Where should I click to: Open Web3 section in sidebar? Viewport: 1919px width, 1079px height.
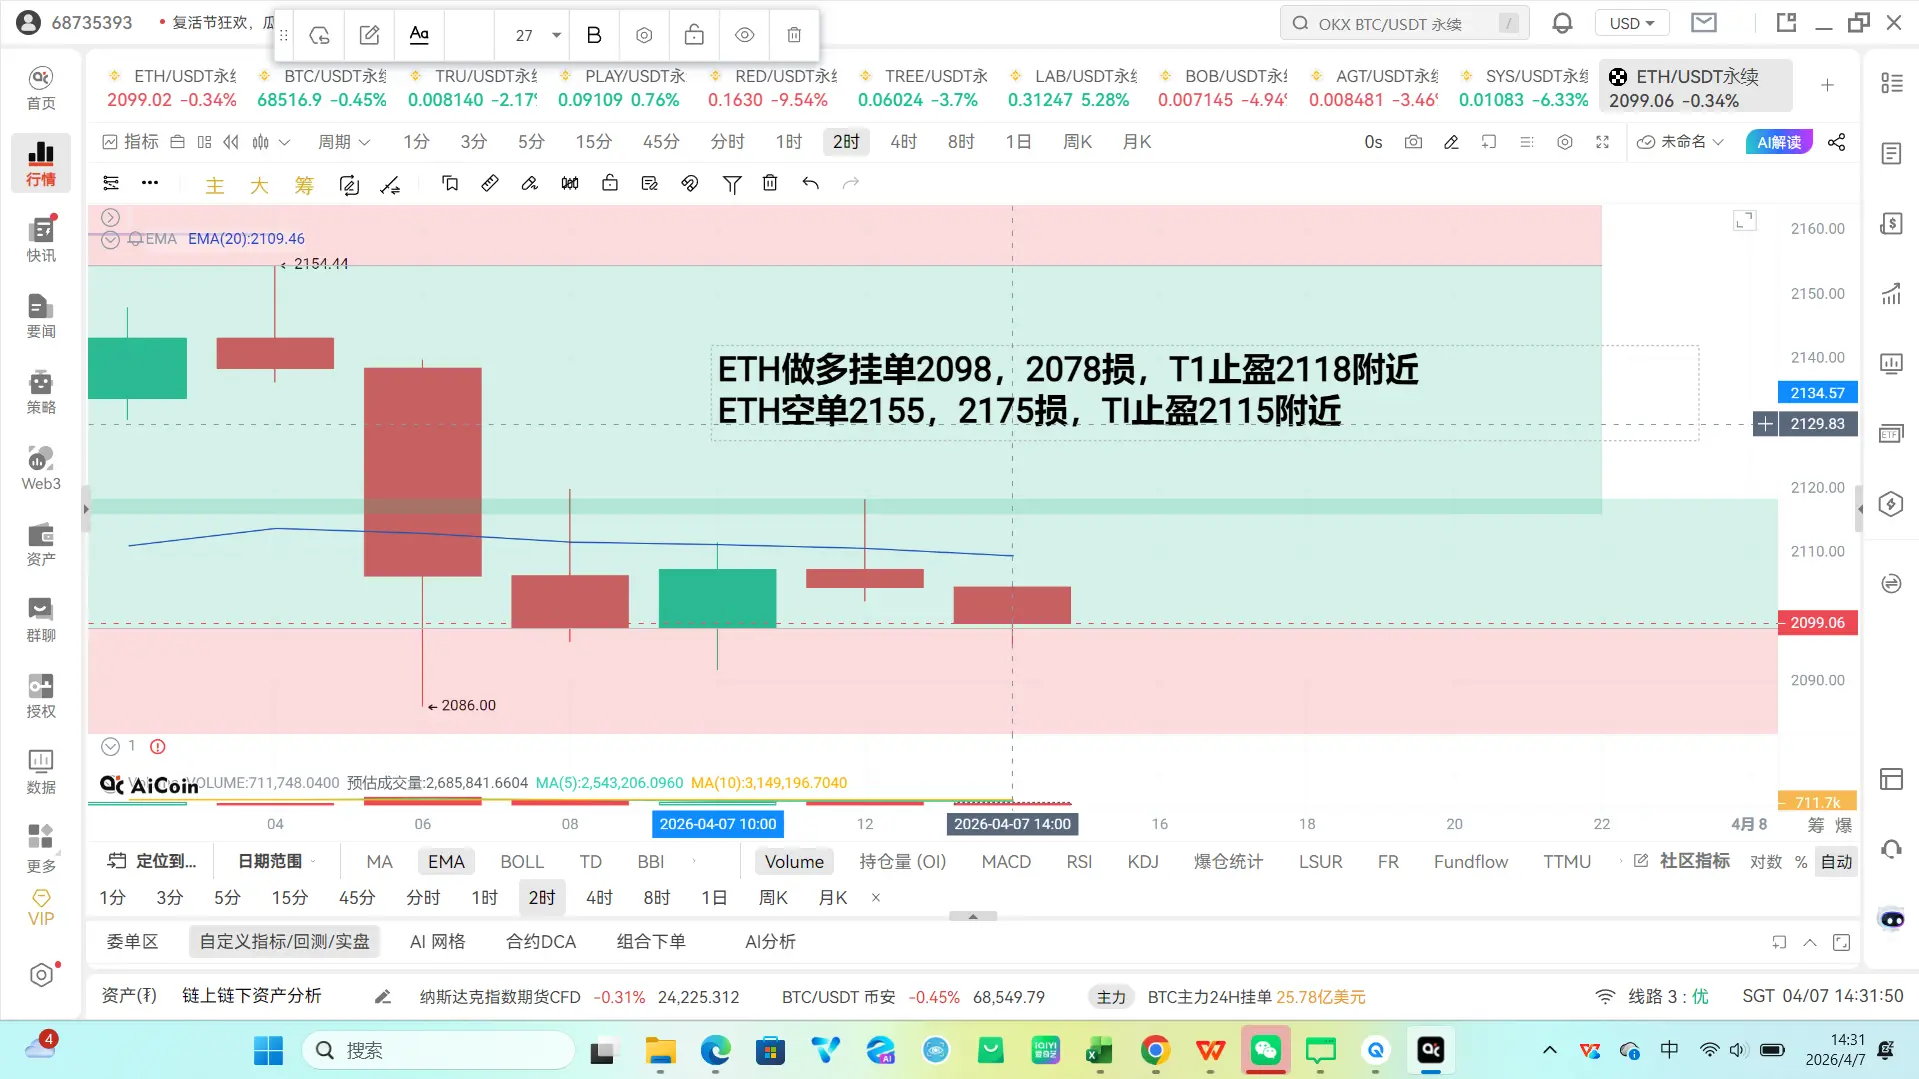[x=41, y=468]
